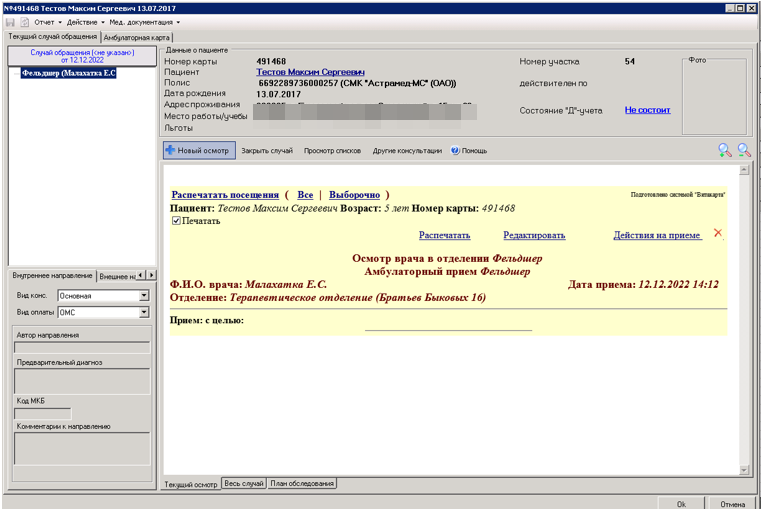Click Просмотр списков in toolbar
762x509 pixels.
coord(332,151)
